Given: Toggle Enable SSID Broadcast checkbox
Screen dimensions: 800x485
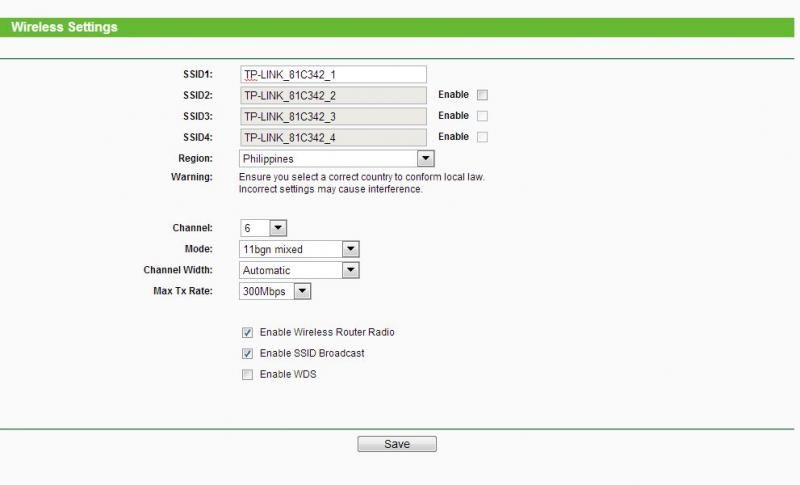Looking at the screenshot, I should pos(247,353).
